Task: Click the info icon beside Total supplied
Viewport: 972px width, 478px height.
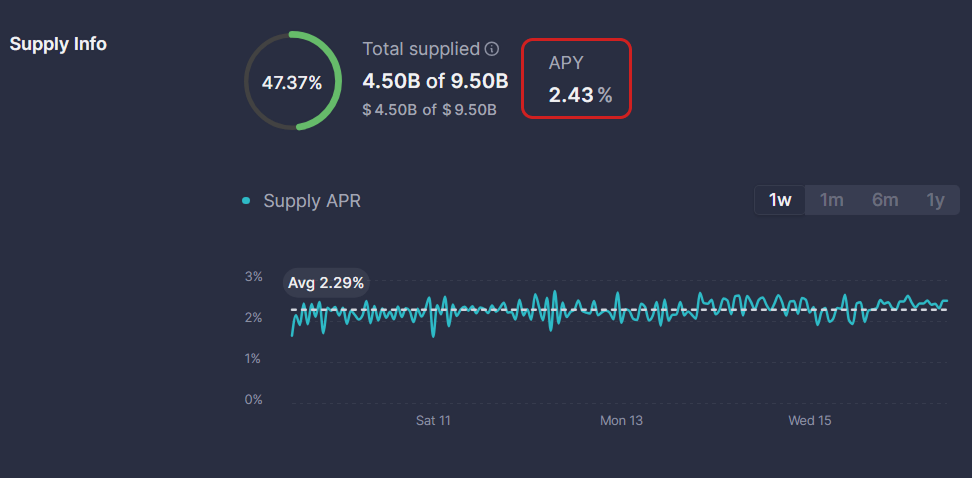Action: click(x=492, y=49)
